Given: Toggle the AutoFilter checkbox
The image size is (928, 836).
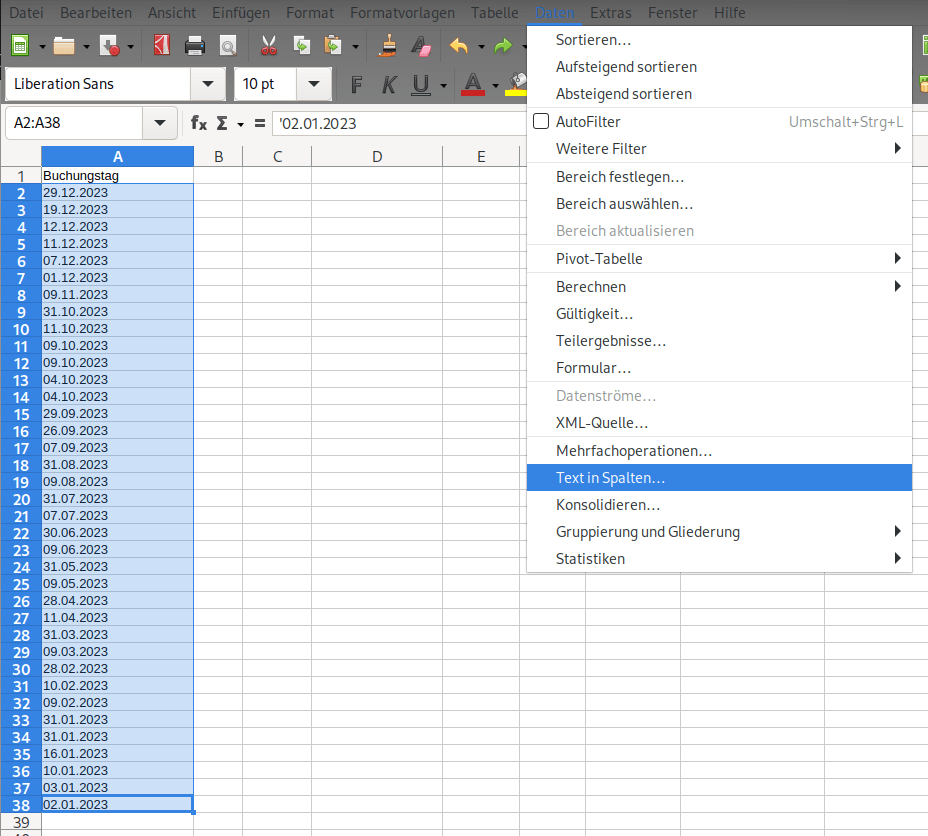Looking at the screenshot, I should tap(541, 121).
